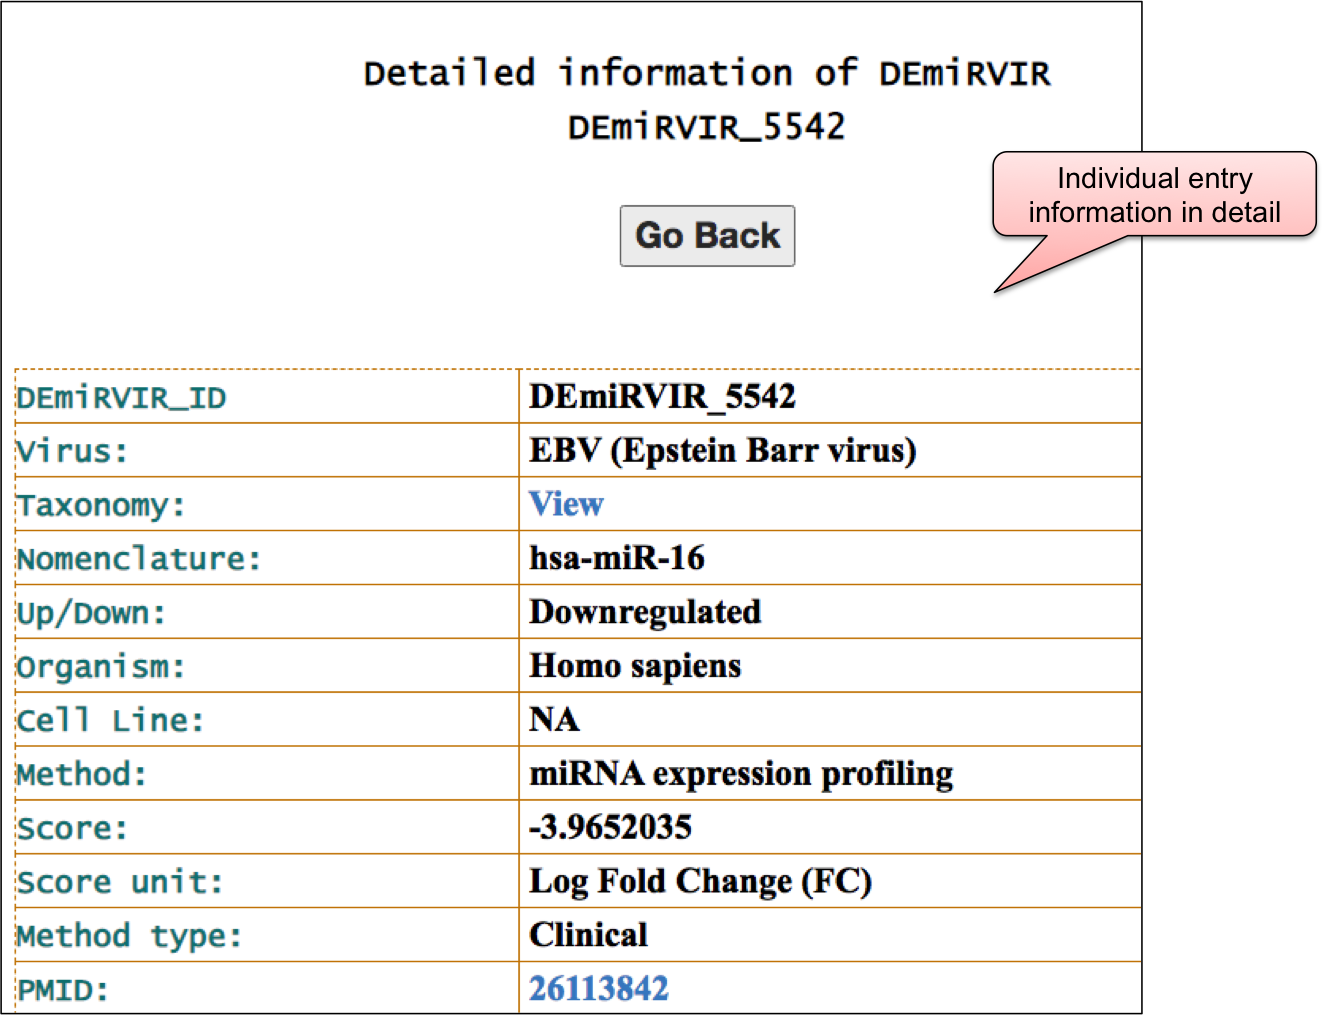Click the 'EBV (Epstein Barr virus)' value
This screenshot has height=1015, width=1324.
click(722, 451)
